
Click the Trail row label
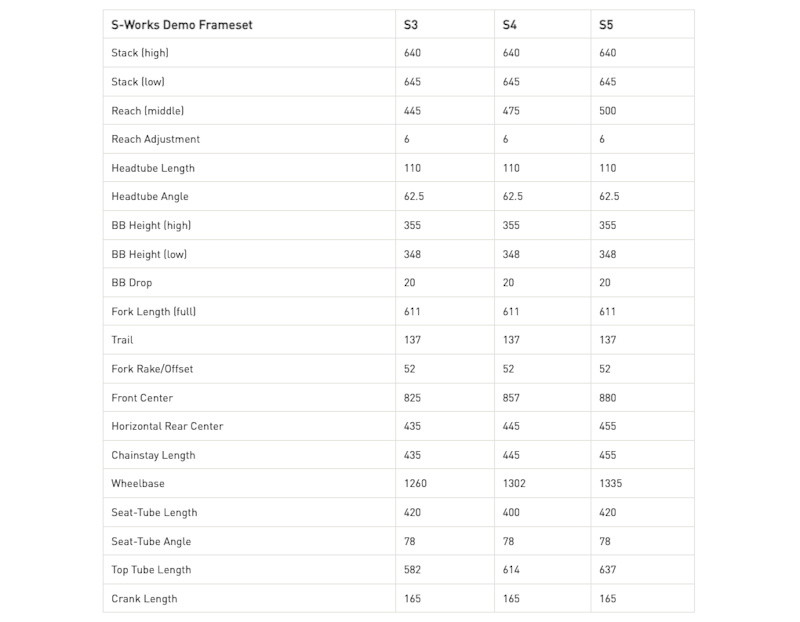coord(122,340)
